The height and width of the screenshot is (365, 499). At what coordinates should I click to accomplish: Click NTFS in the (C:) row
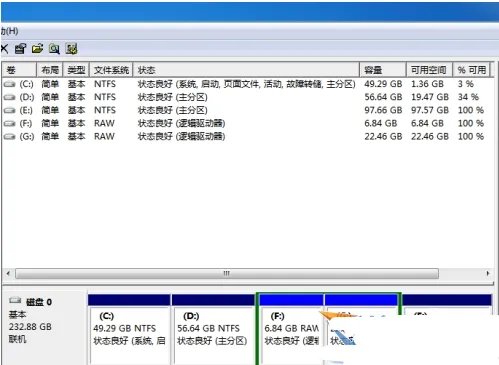coord(105,84)
